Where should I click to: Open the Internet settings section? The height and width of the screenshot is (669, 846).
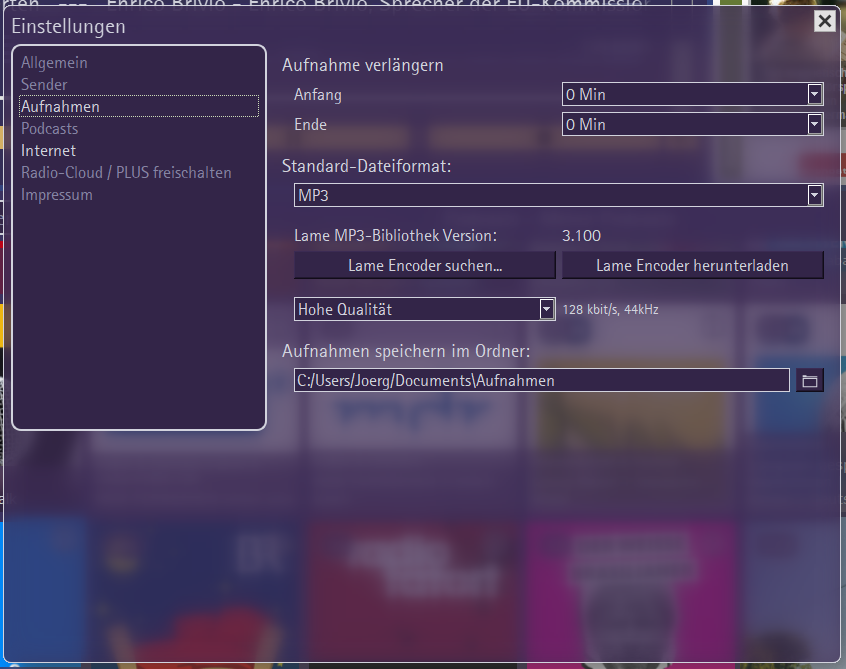[x=48, y=151]
